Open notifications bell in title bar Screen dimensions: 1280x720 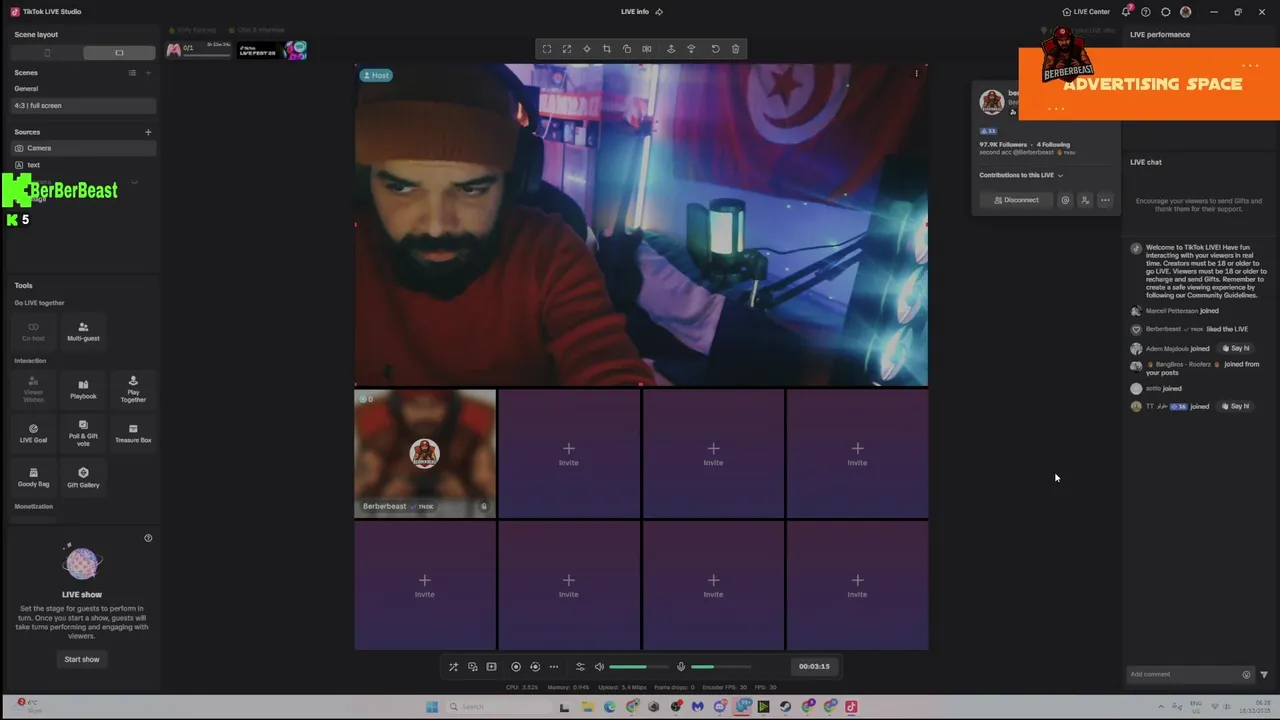(x=1125, y=12)
